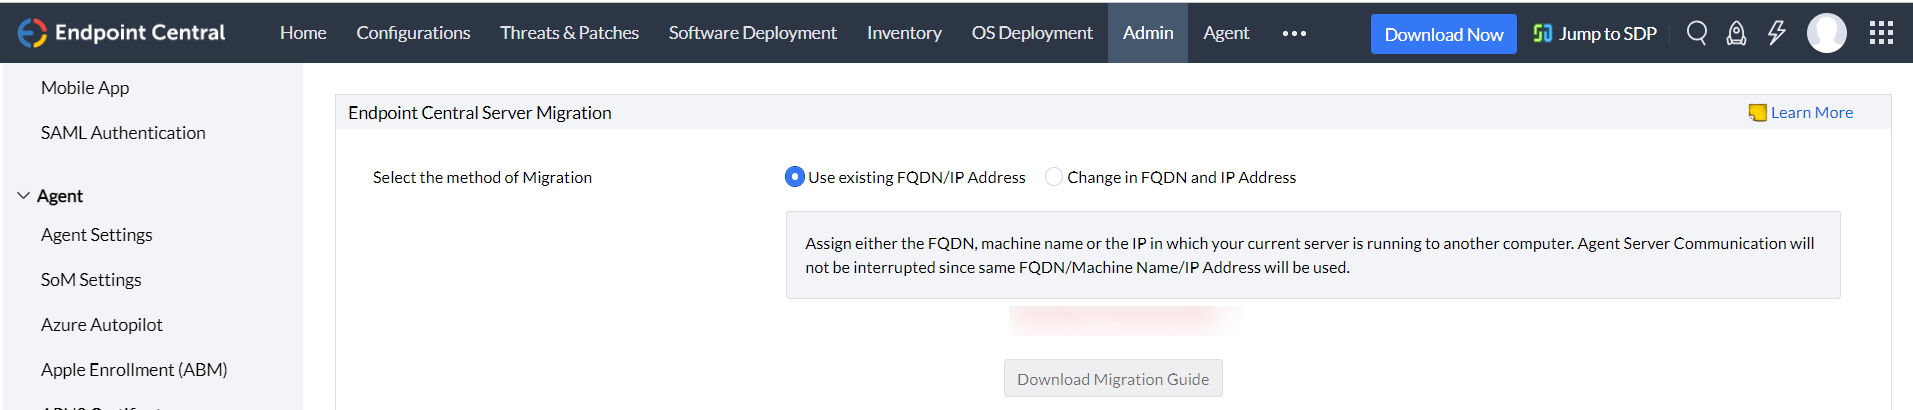Switch to the Inventory tab

[x=904, y=33]
